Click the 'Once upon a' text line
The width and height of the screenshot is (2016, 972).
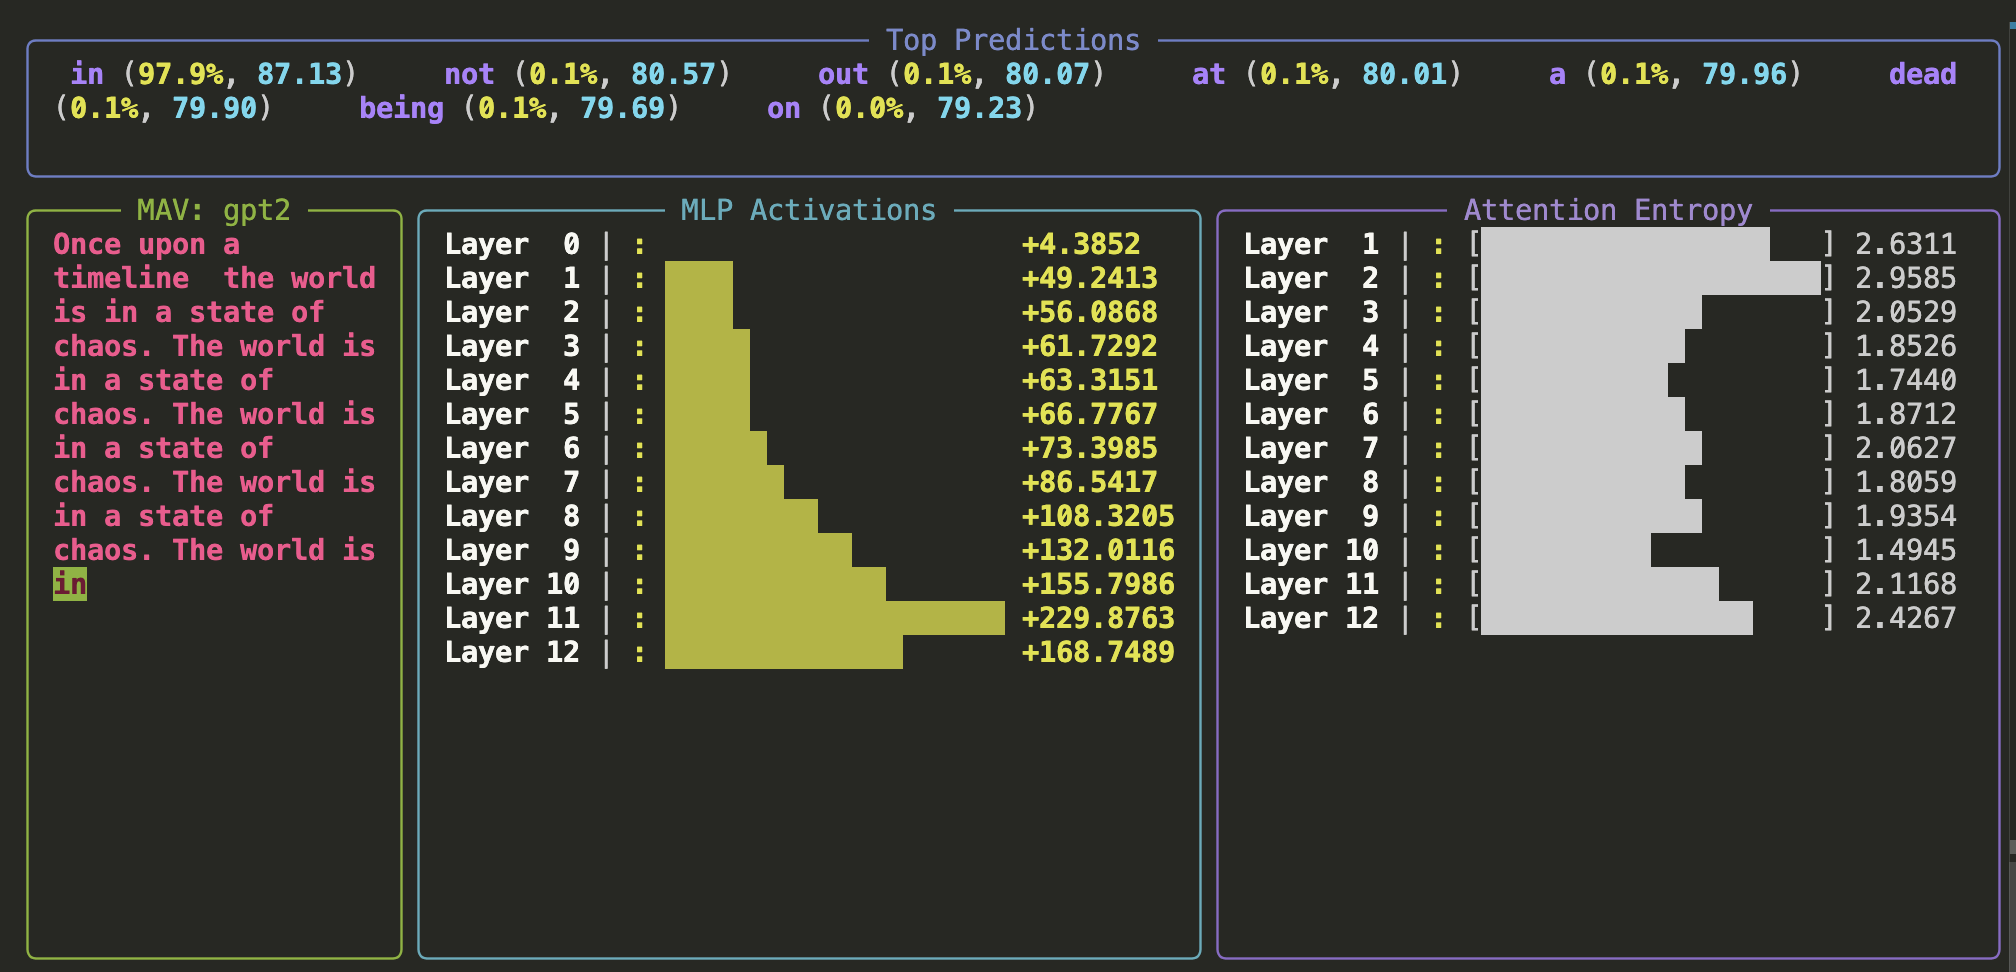point(146,244)
